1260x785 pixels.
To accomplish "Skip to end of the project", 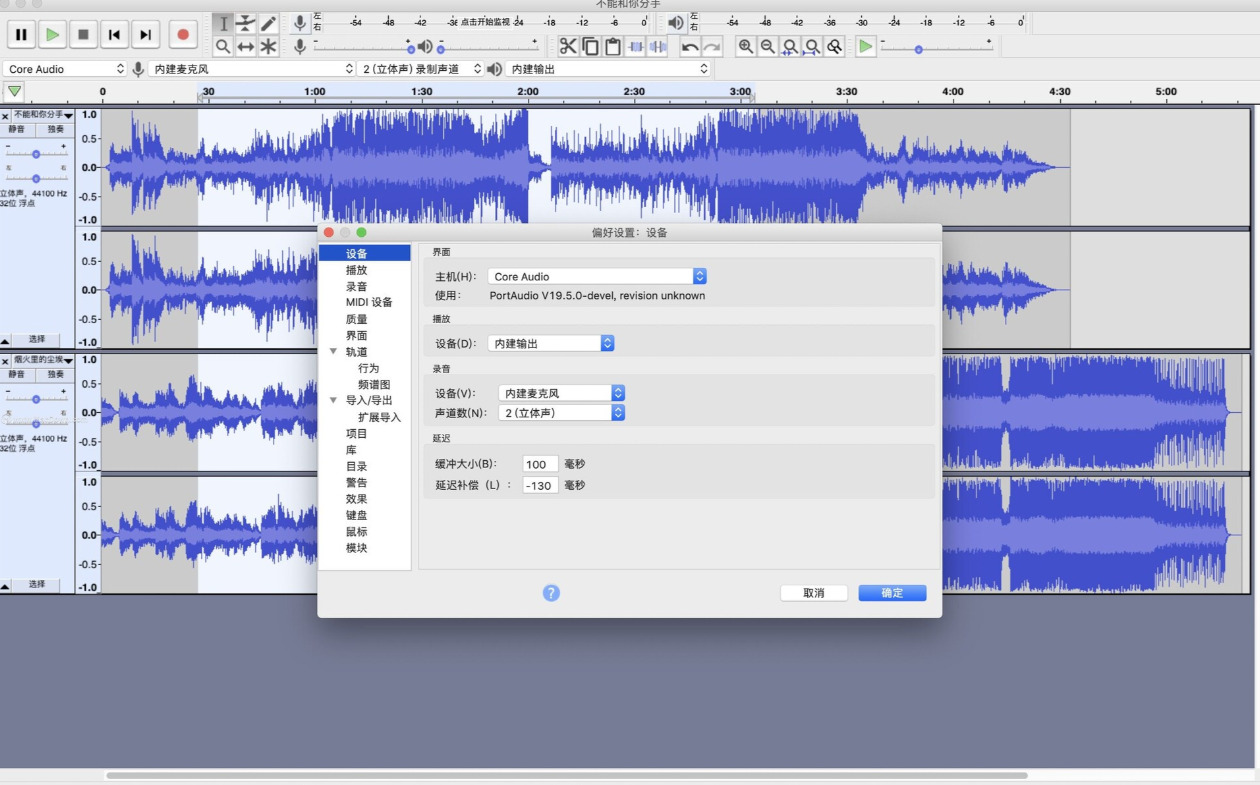I will coord(145,35).
